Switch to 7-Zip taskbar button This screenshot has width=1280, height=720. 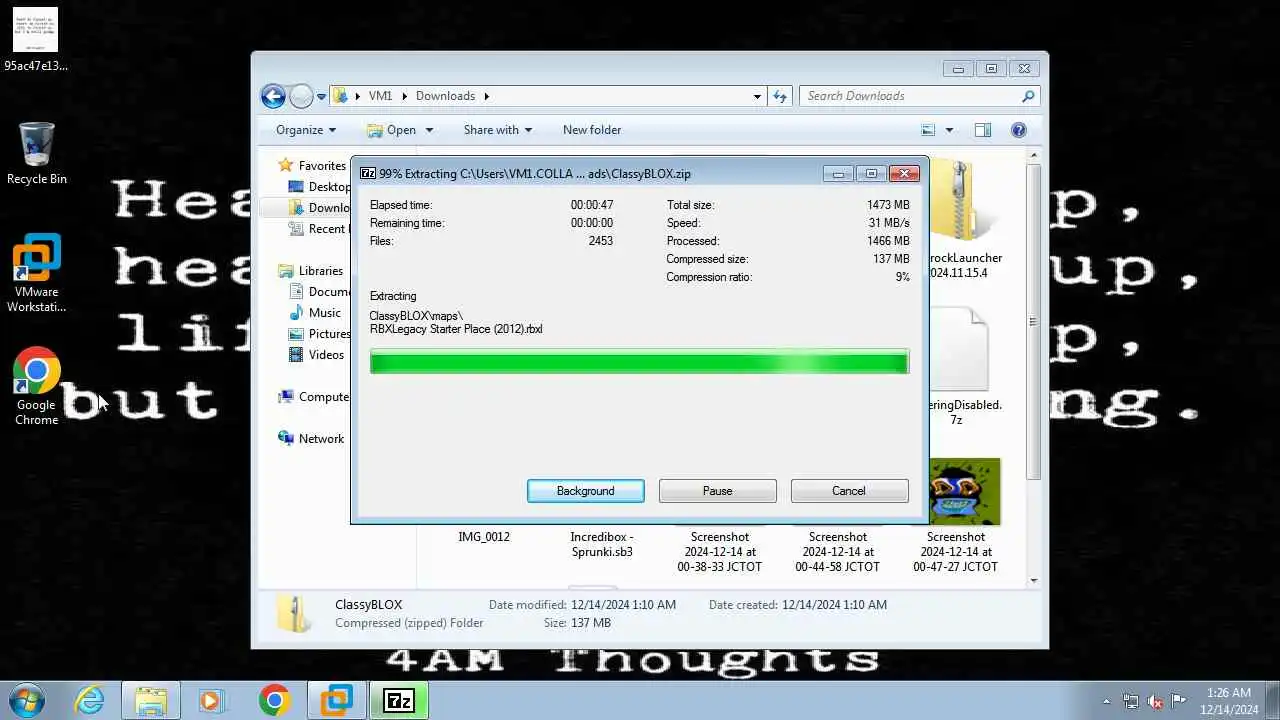point(399,700)
